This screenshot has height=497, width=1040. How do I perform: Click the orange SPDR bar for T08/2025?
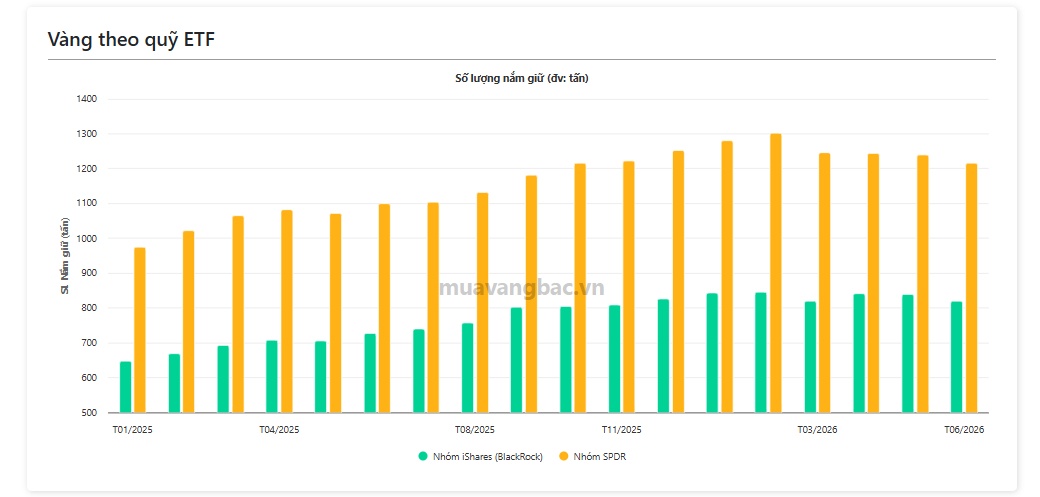click(x=482, y=303)
